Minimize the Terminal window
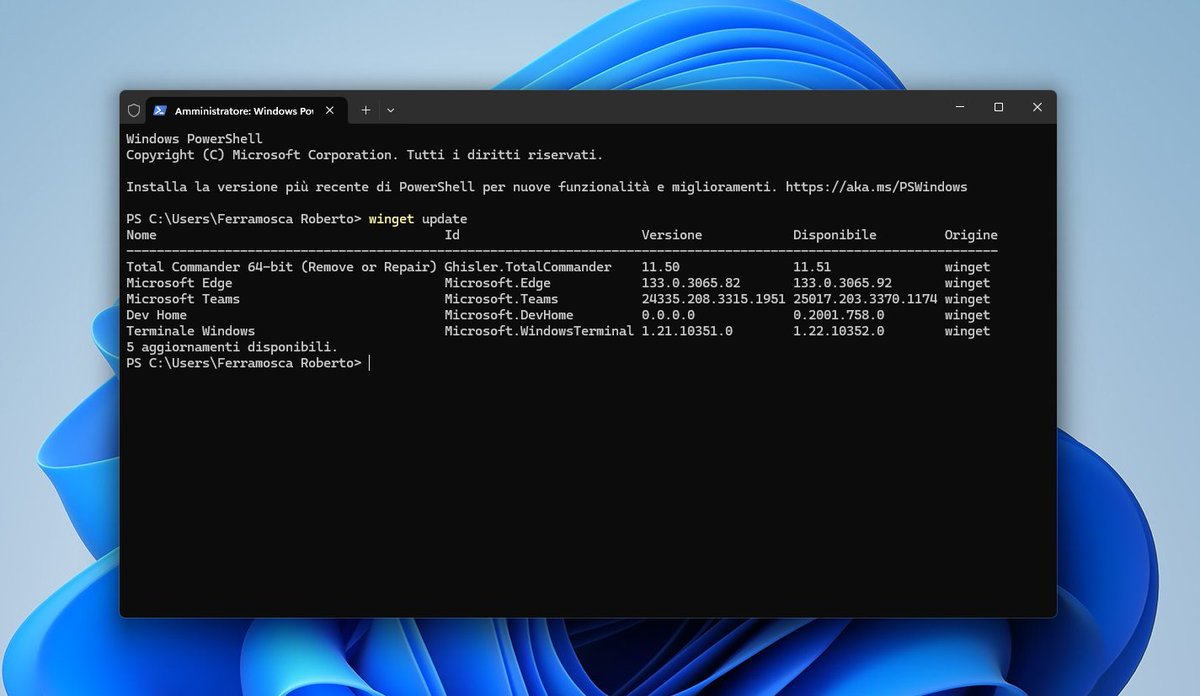 point(960,107)
